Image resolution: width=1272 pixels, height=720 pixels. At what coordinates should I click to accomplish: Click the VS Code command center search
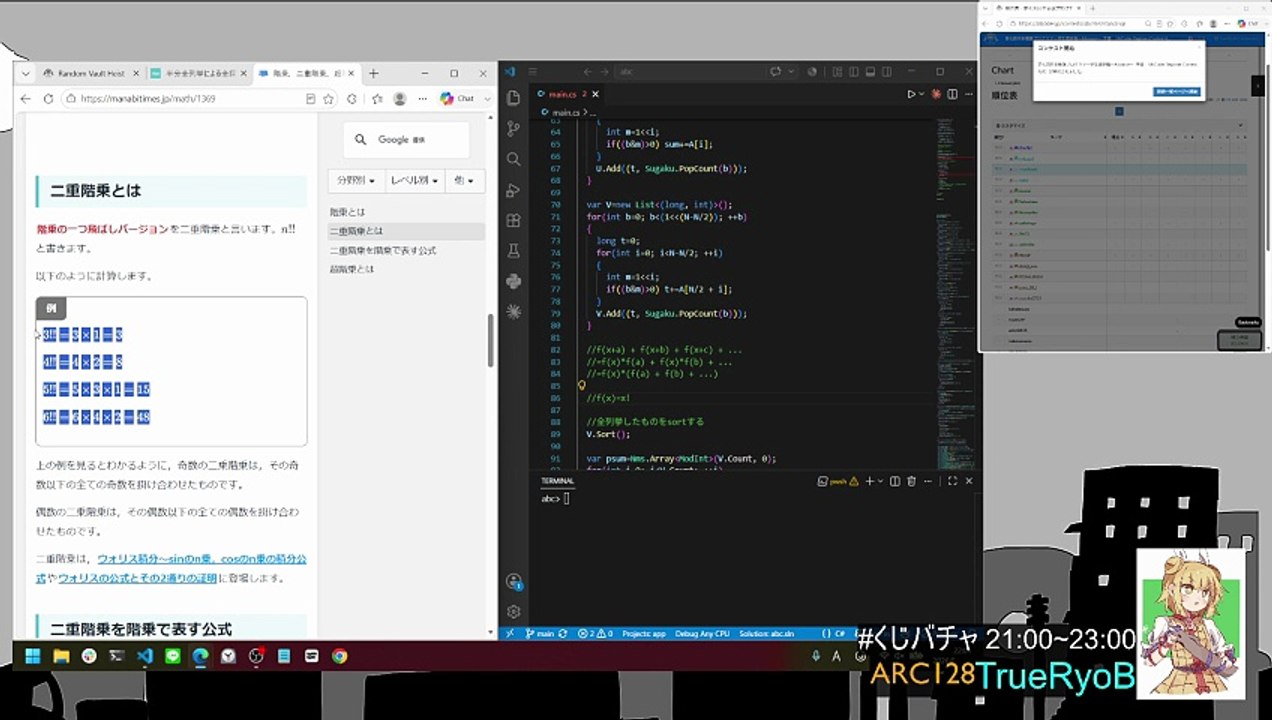(x=690, y=72)
